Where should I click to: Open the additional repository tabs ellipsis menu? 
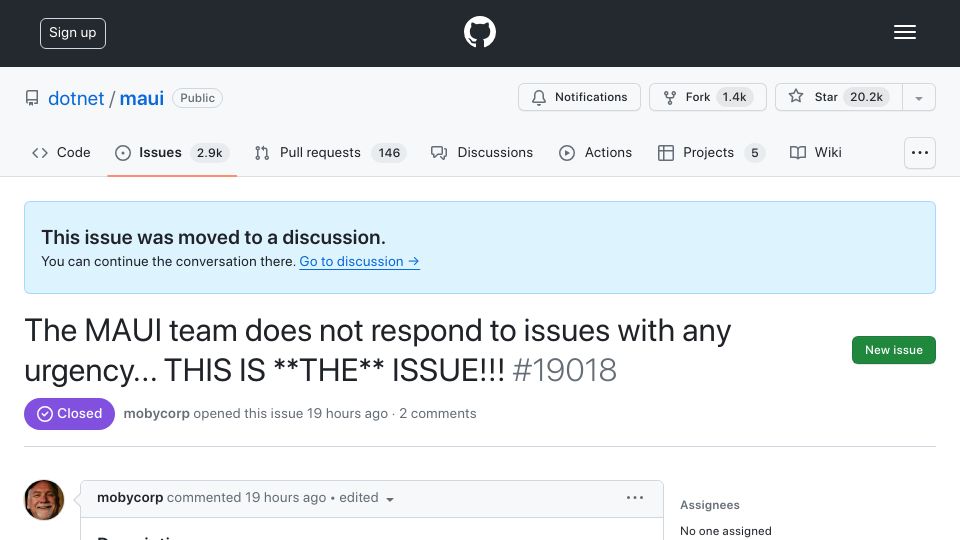[920, 153]
